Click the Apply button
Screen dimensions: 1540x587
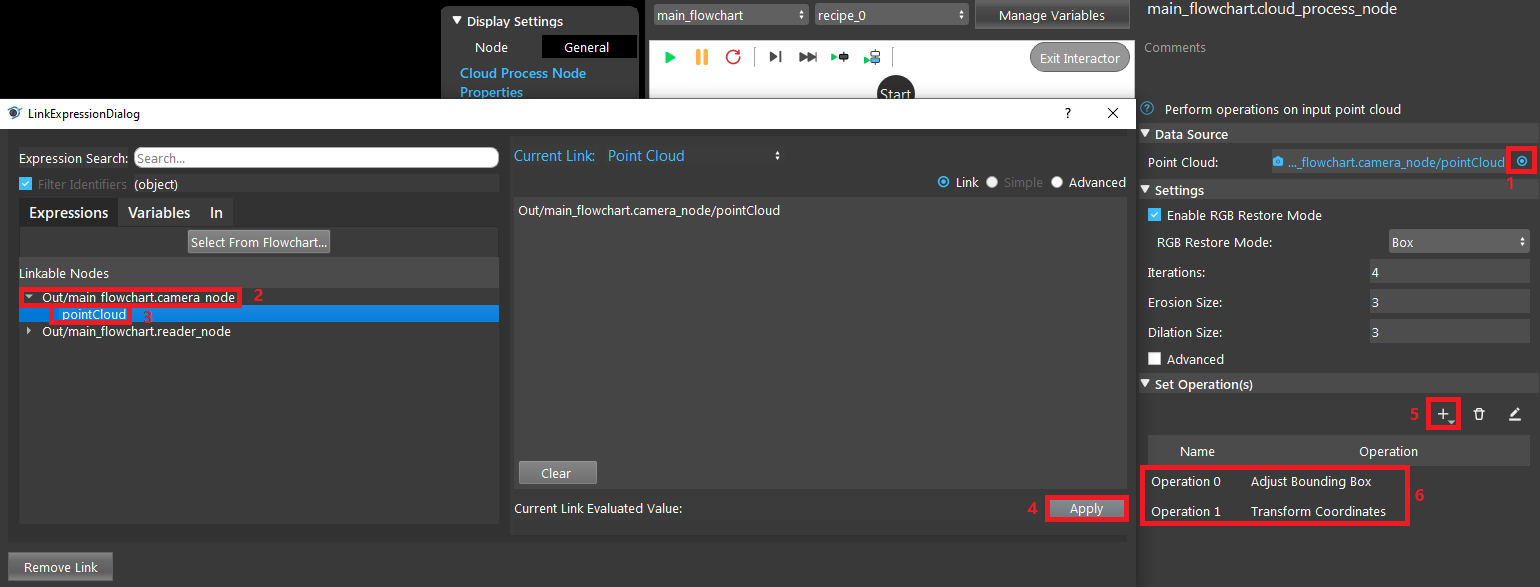1086,508
